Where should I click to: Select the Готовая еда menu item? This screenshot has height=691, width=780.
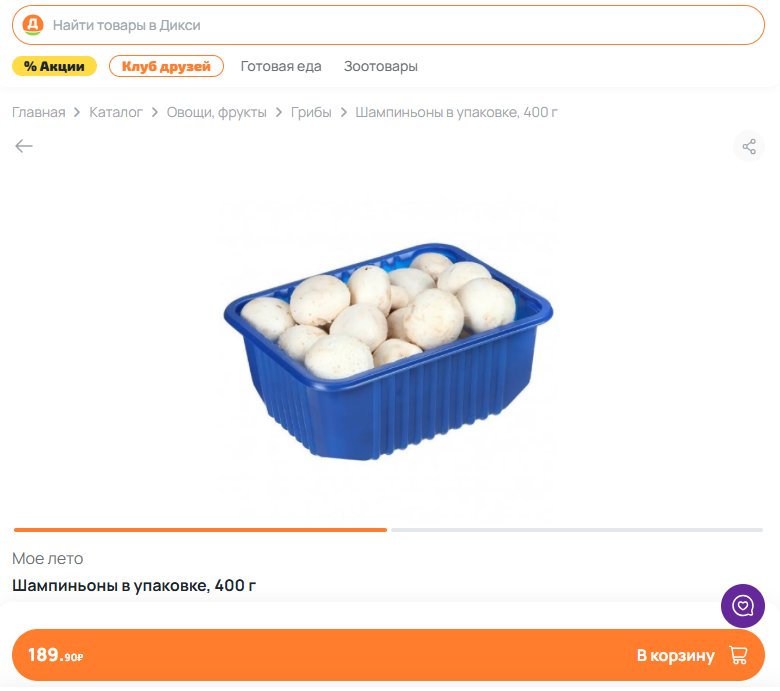pos(281,66)
